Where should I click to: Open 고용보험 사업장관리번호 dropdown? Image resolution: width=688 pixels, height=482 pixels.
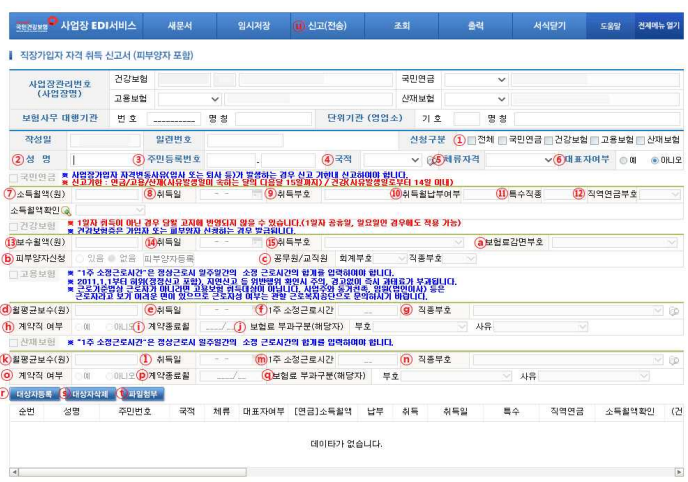click(x=190, y=99)
